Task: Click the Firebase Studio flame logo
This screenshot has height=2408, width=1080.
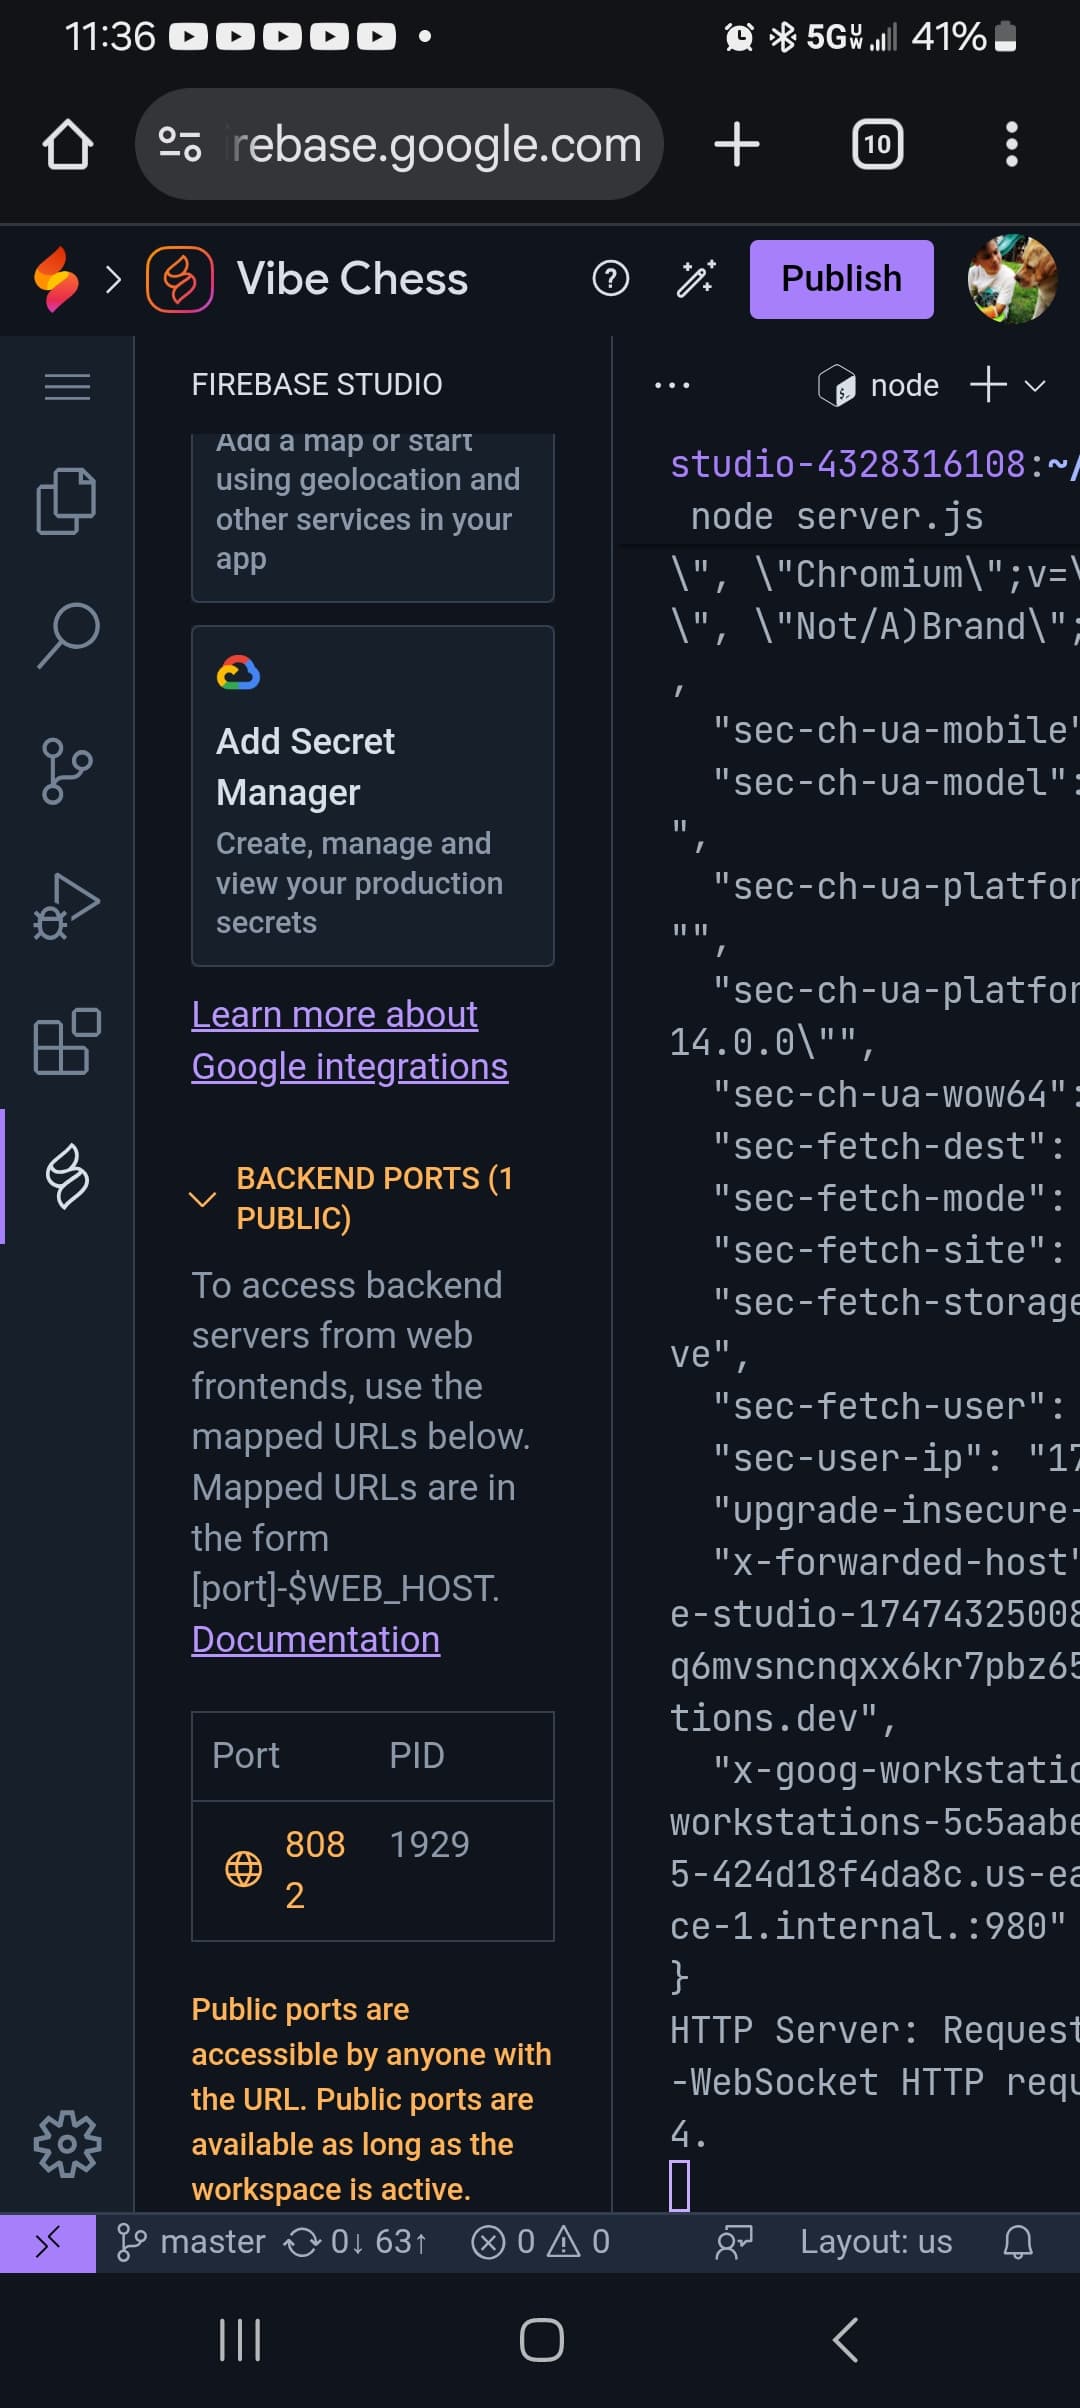Action: click(56, 279)
